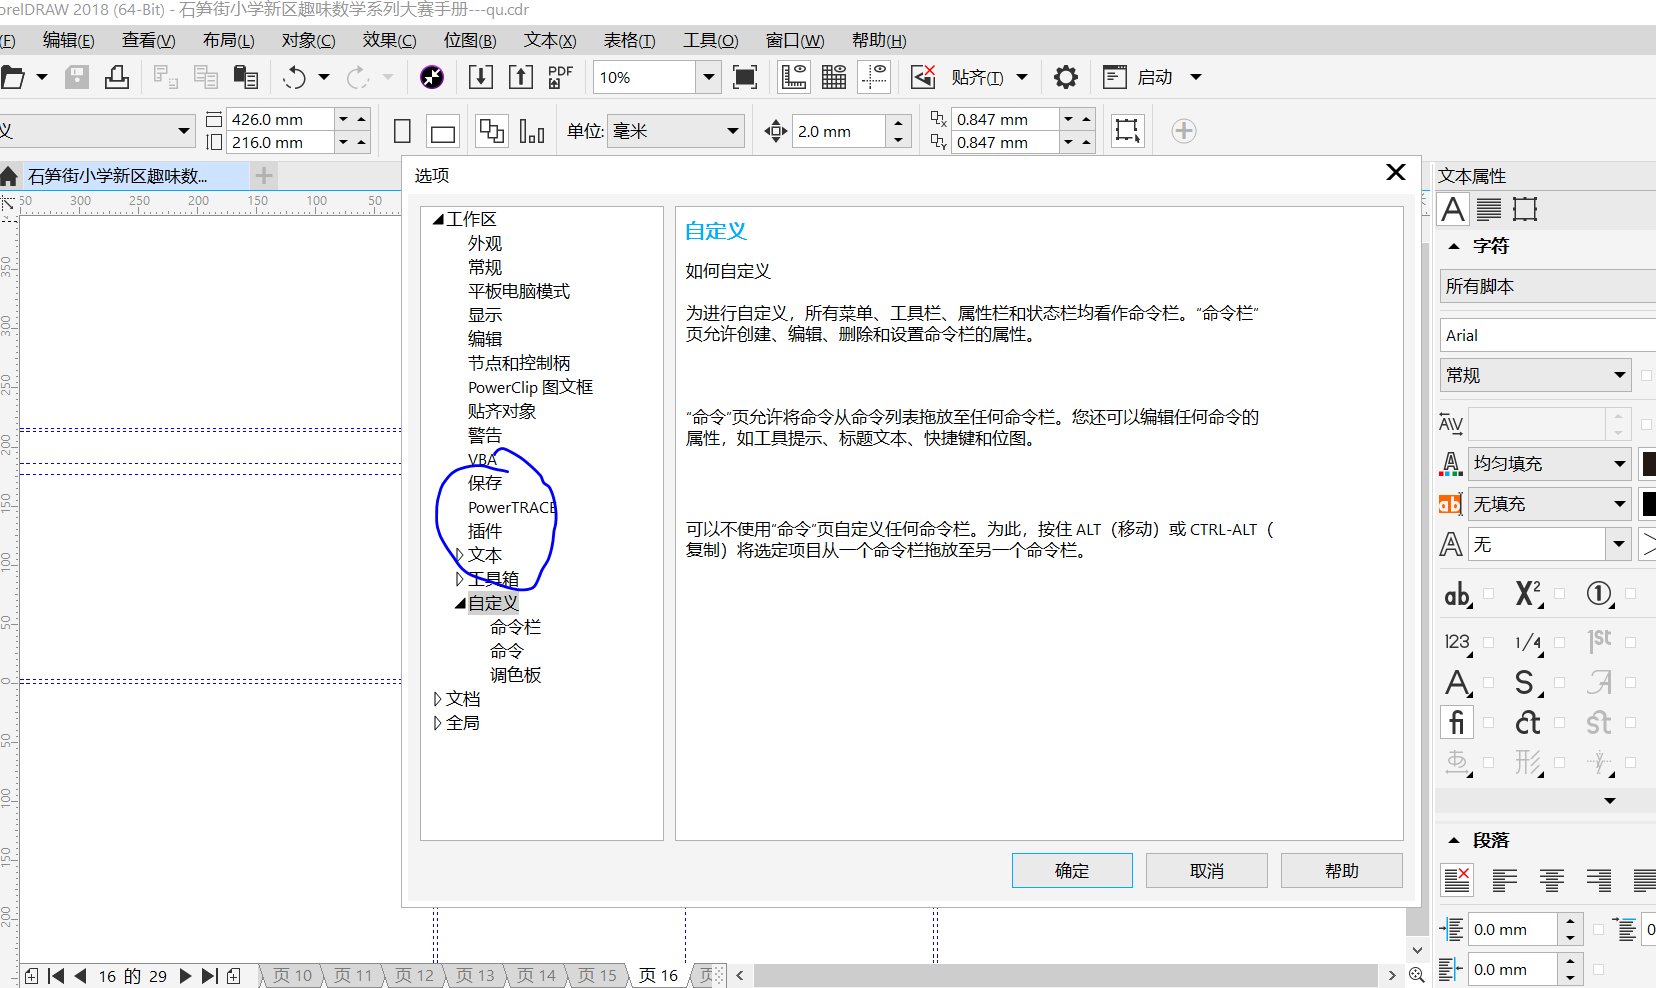
Task: Switch to the 页 14 page tab
Action: point(536,976)
